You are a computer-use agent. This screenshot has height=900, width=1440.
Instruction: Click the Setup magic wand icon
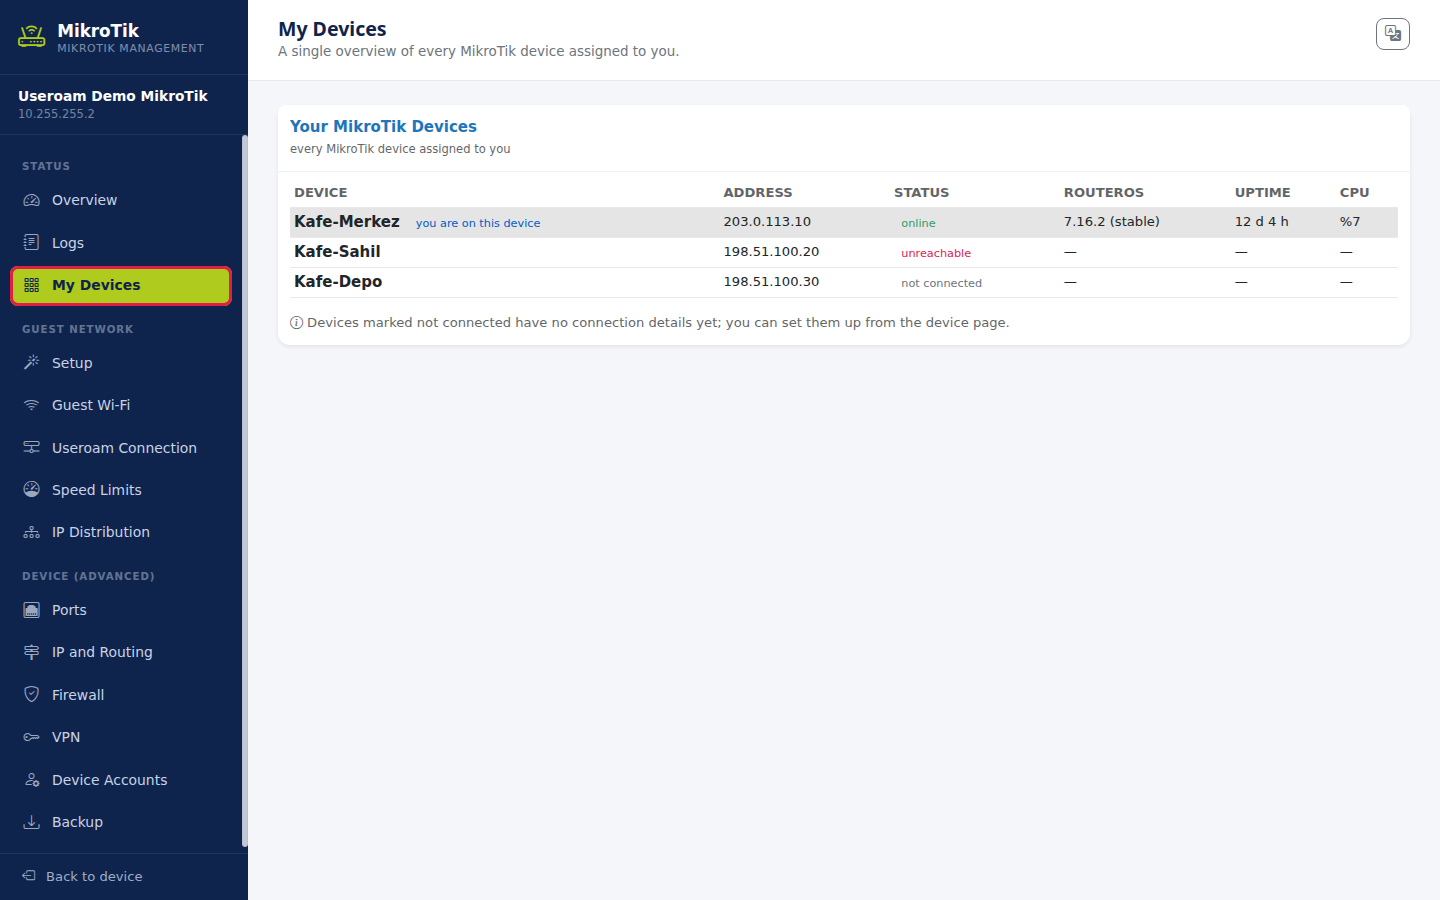point(32,363)
